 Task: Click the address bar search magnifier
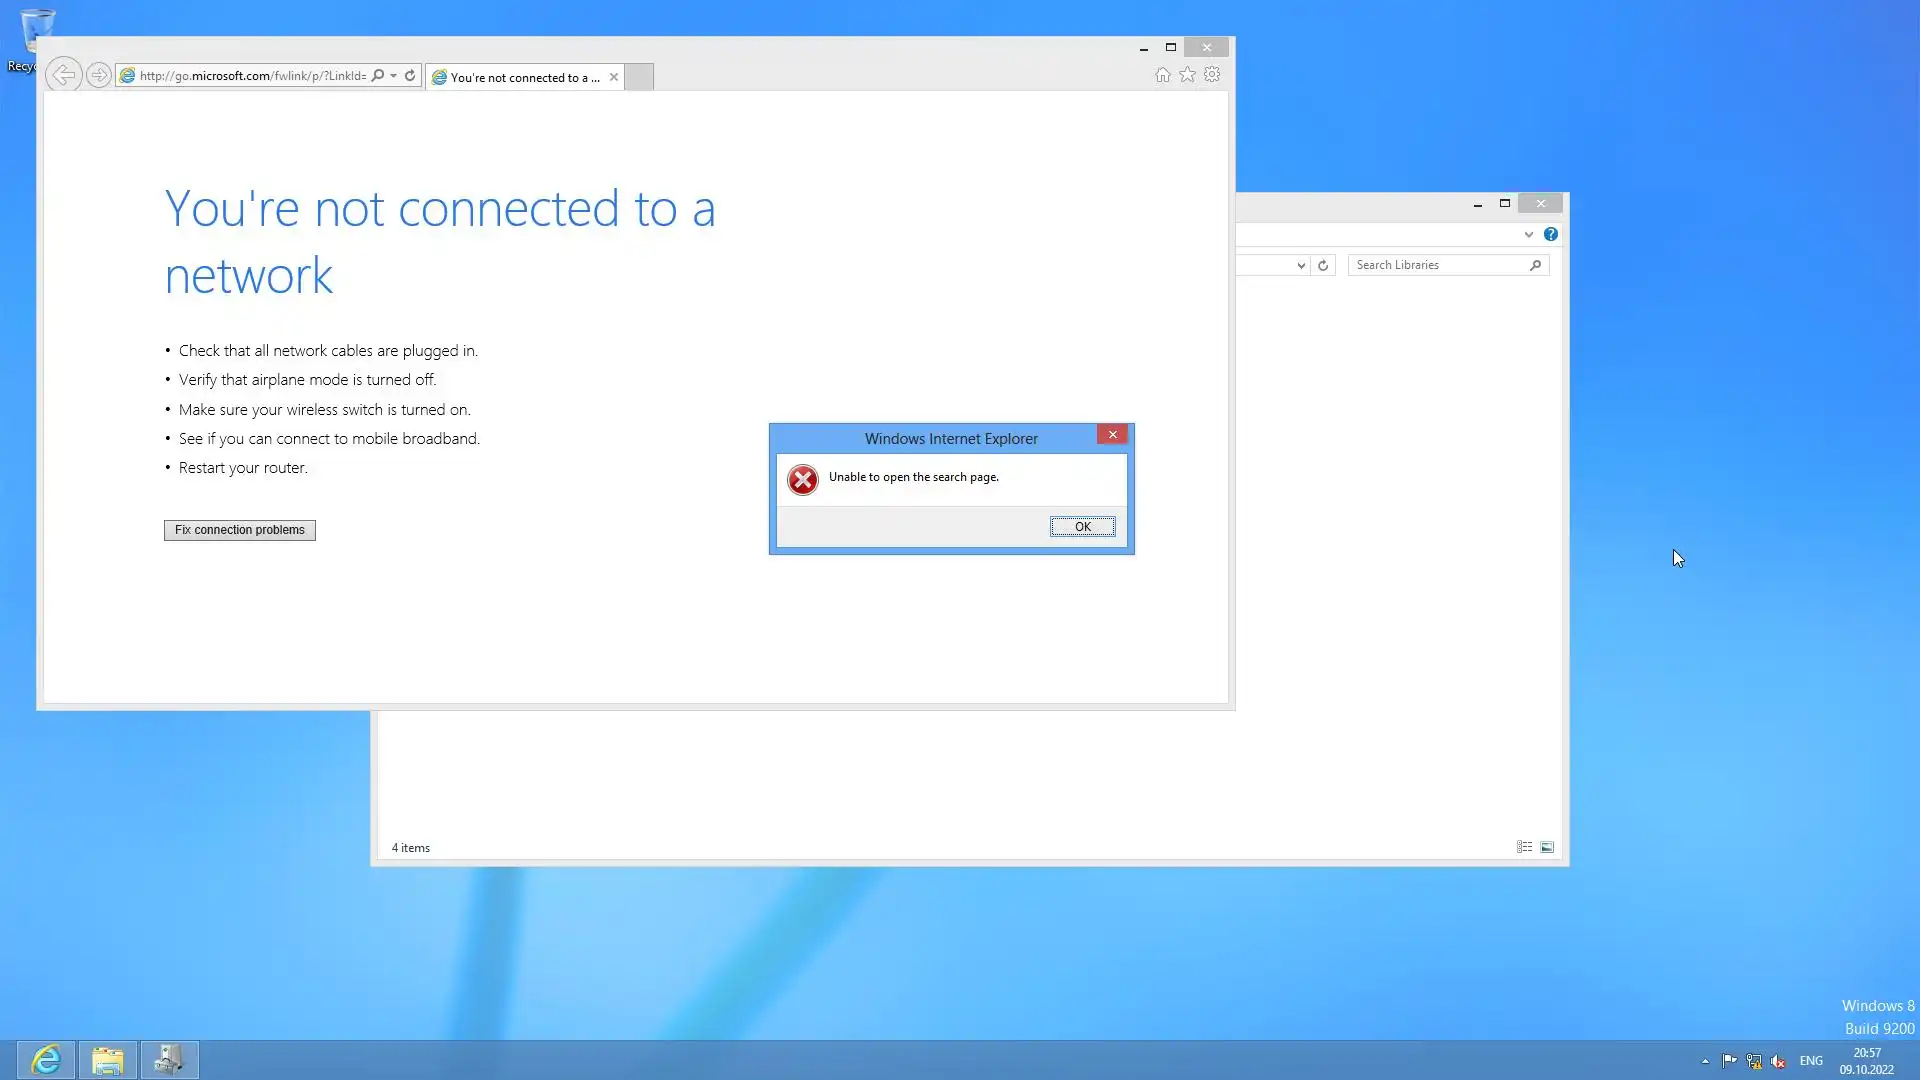pos(378,75)
